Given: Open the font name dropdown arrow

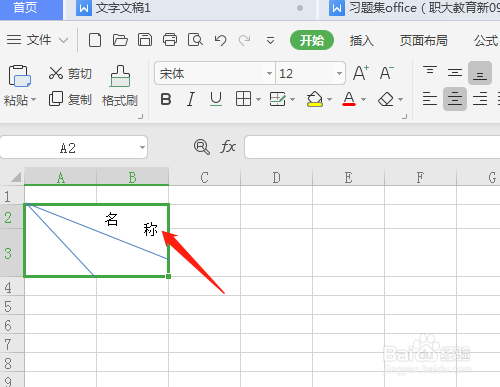Looking at the screenshot, I should (x=269, y=73).
